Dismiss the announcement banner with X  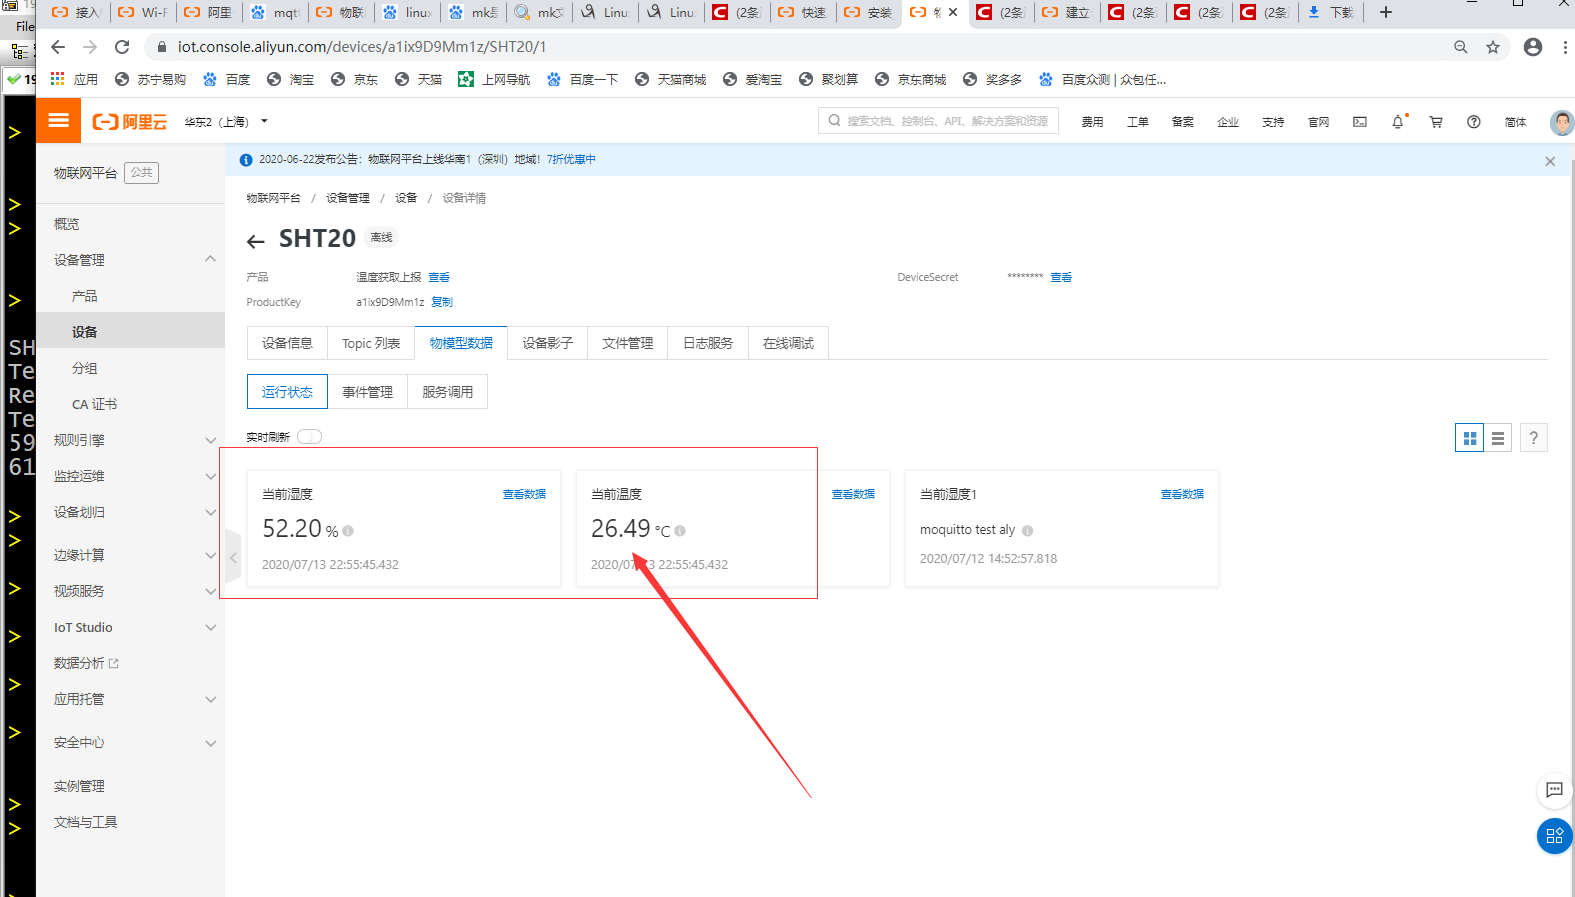click(1550, 161)
